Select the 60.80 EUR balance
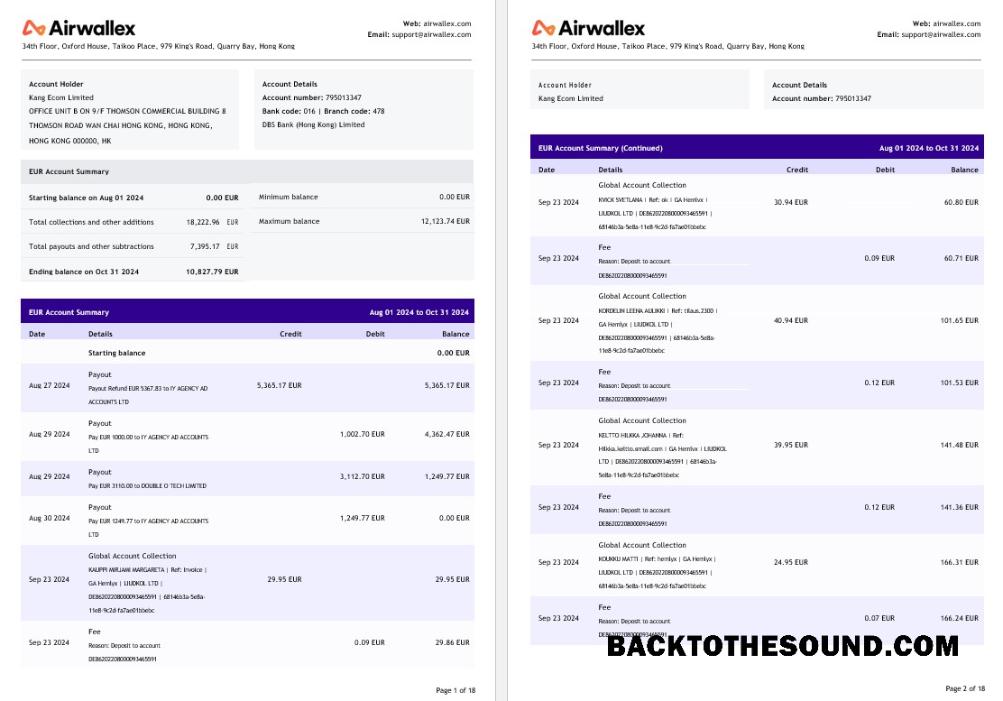This screenshot has height=701, width=1003. pyautogui.click(x=961, y=202)
